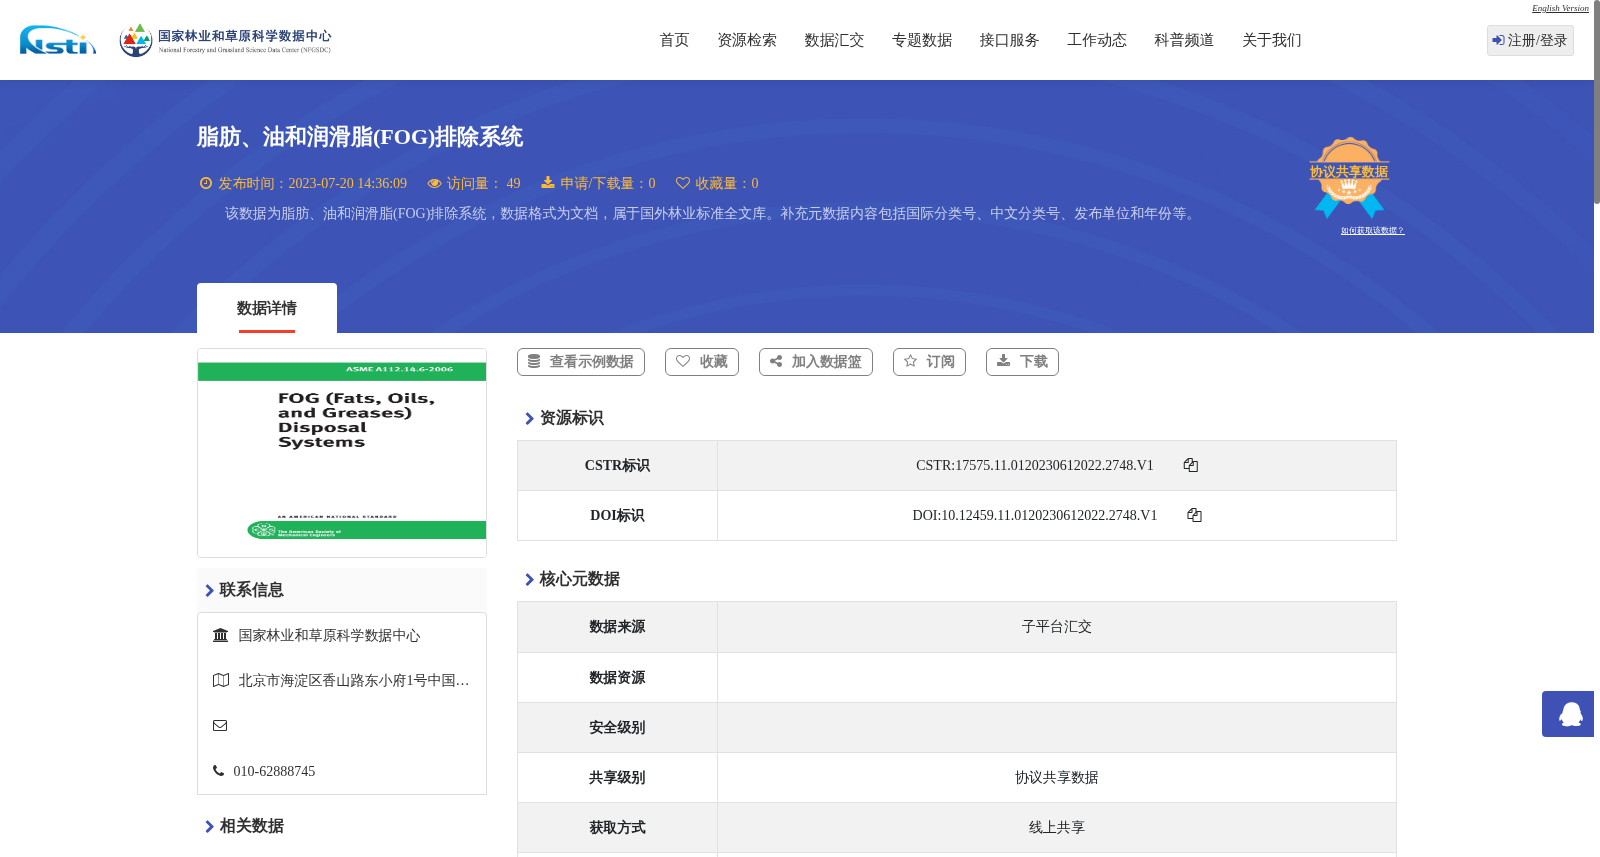
Task: Click the download icon beside 申请/下载量
Action: (x=548, y=183)
